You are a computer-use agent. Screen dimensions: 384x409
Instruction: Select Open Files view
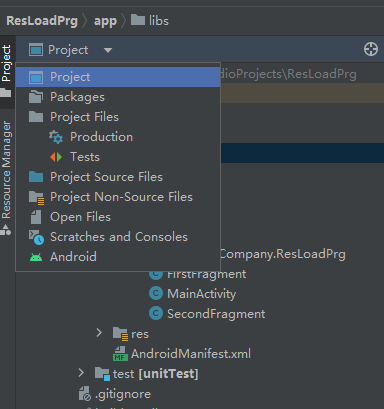click(x=118, y=217)
